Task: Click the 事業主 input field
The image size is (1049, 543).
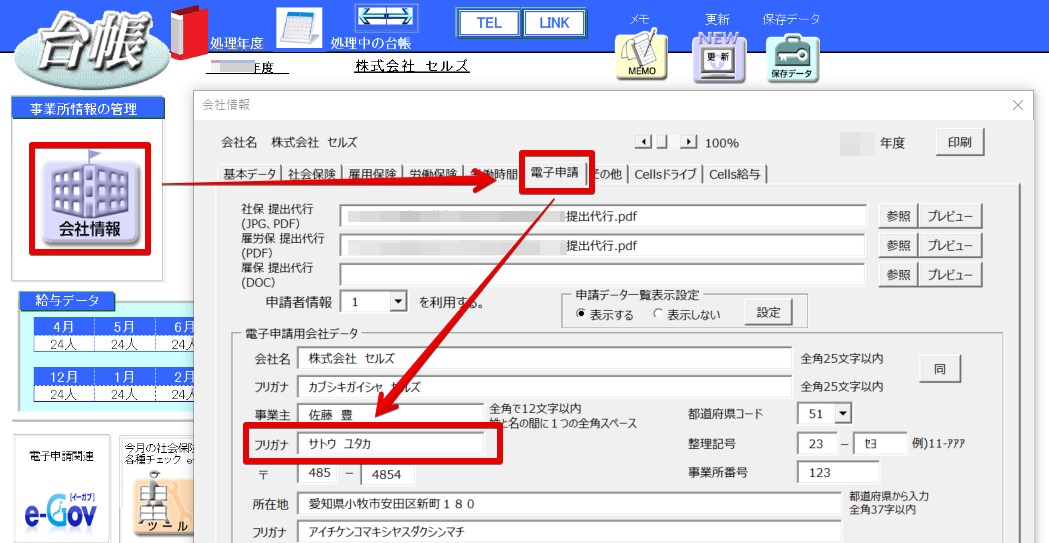Action: [391, 415]
